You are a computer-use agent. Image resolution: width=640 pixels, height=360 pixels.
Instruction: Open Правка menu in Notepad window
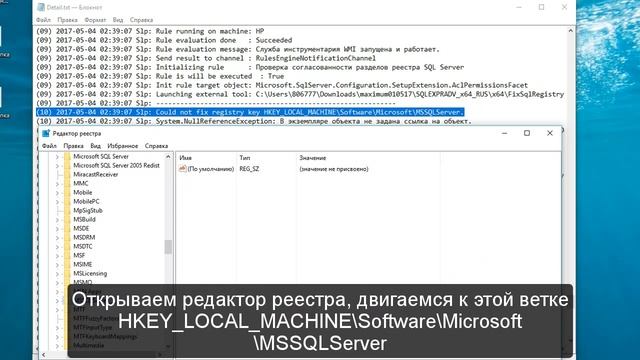click(x=67, y=20)
